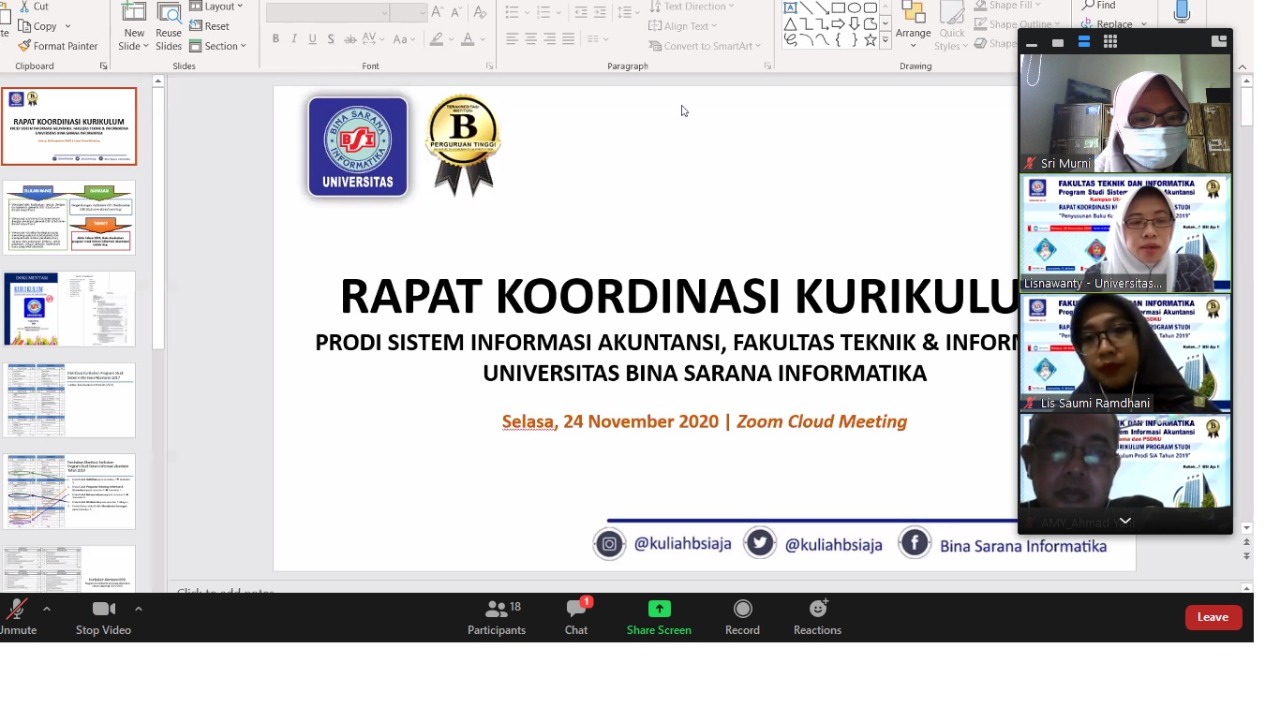Leave the Zoom meeting

(1213, 617)
